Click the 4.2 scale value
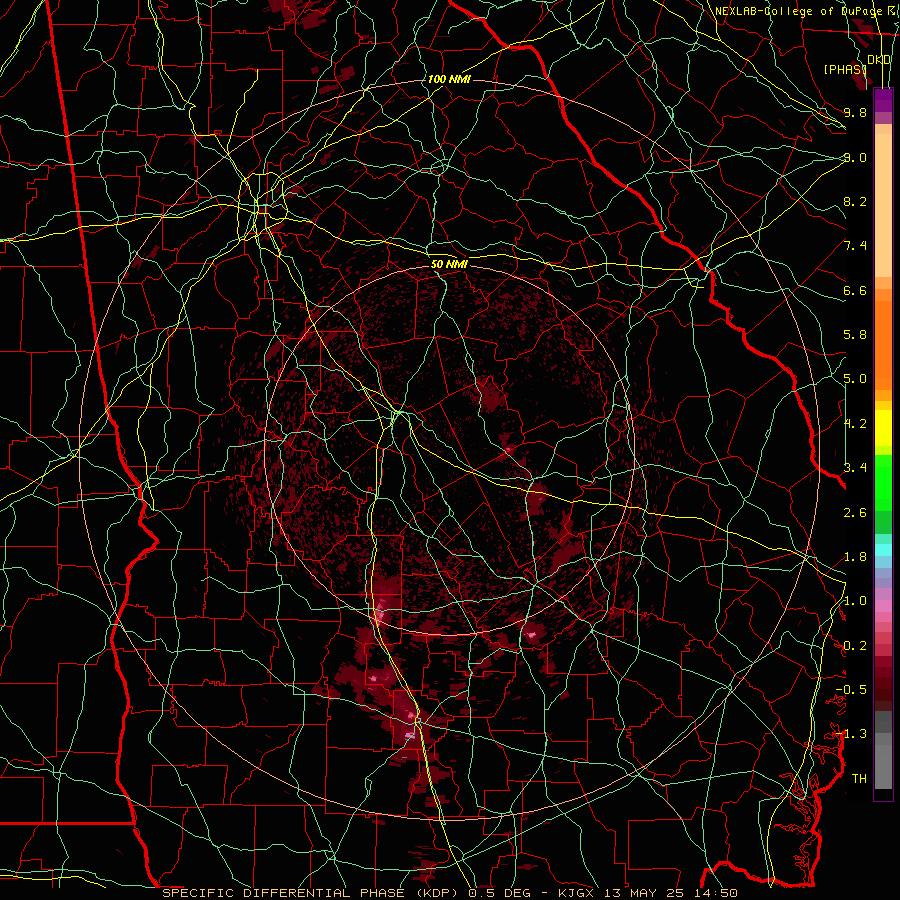The width and height of the screenshot is (900, 900). [855, 424]
